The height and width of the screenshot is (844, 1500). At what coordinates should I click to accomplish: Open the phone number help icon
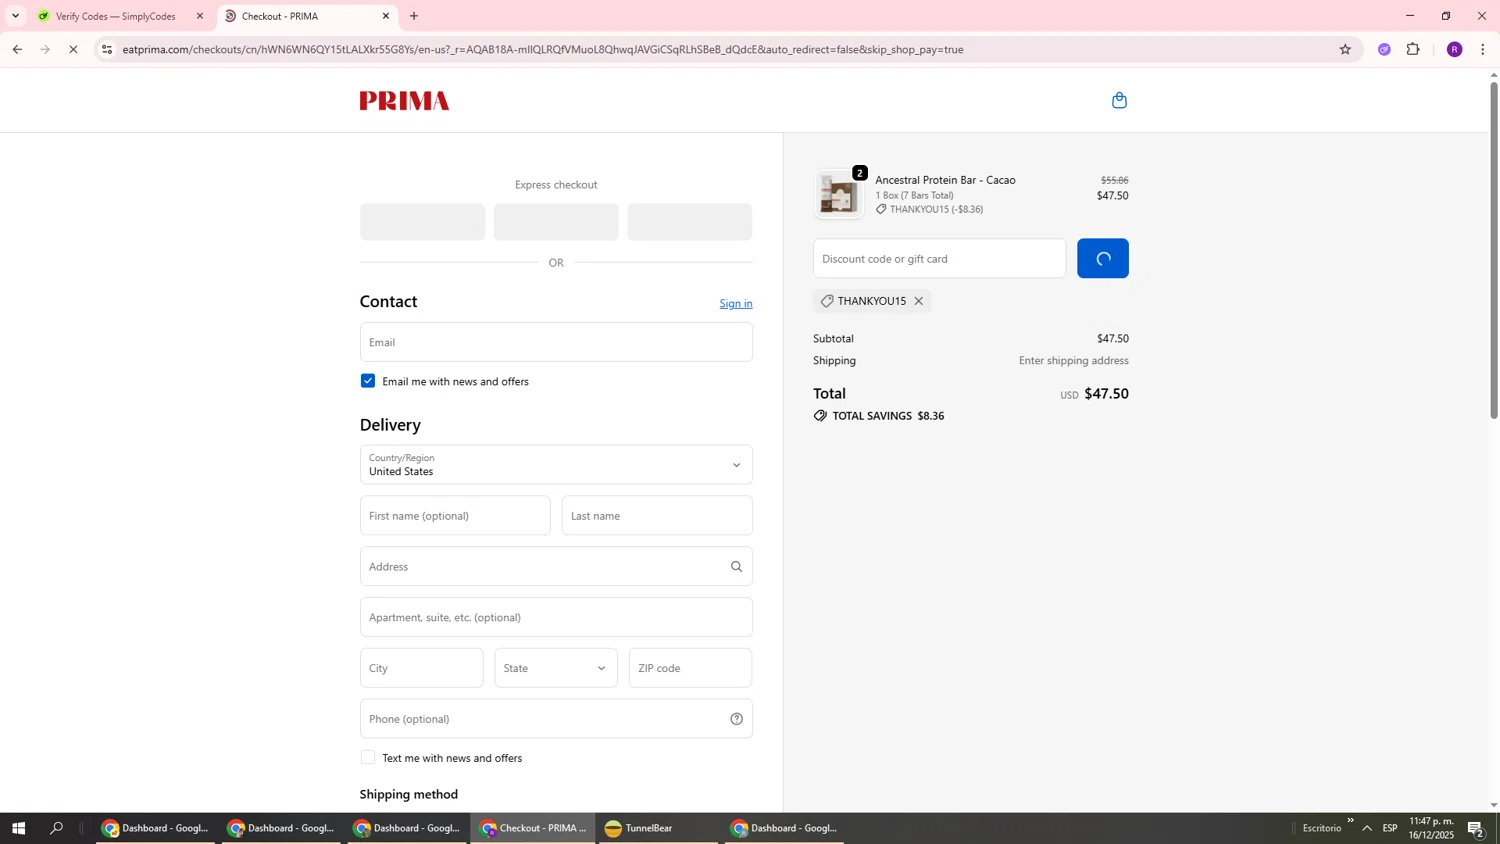click(736, 719)
